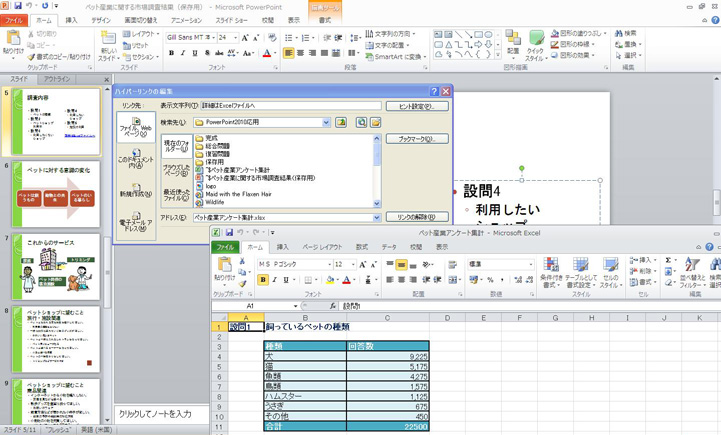The width and height of the screenshot is (721, 435).
Task: Switch to Excel Page Layout tab
Action: click(322, 247)
